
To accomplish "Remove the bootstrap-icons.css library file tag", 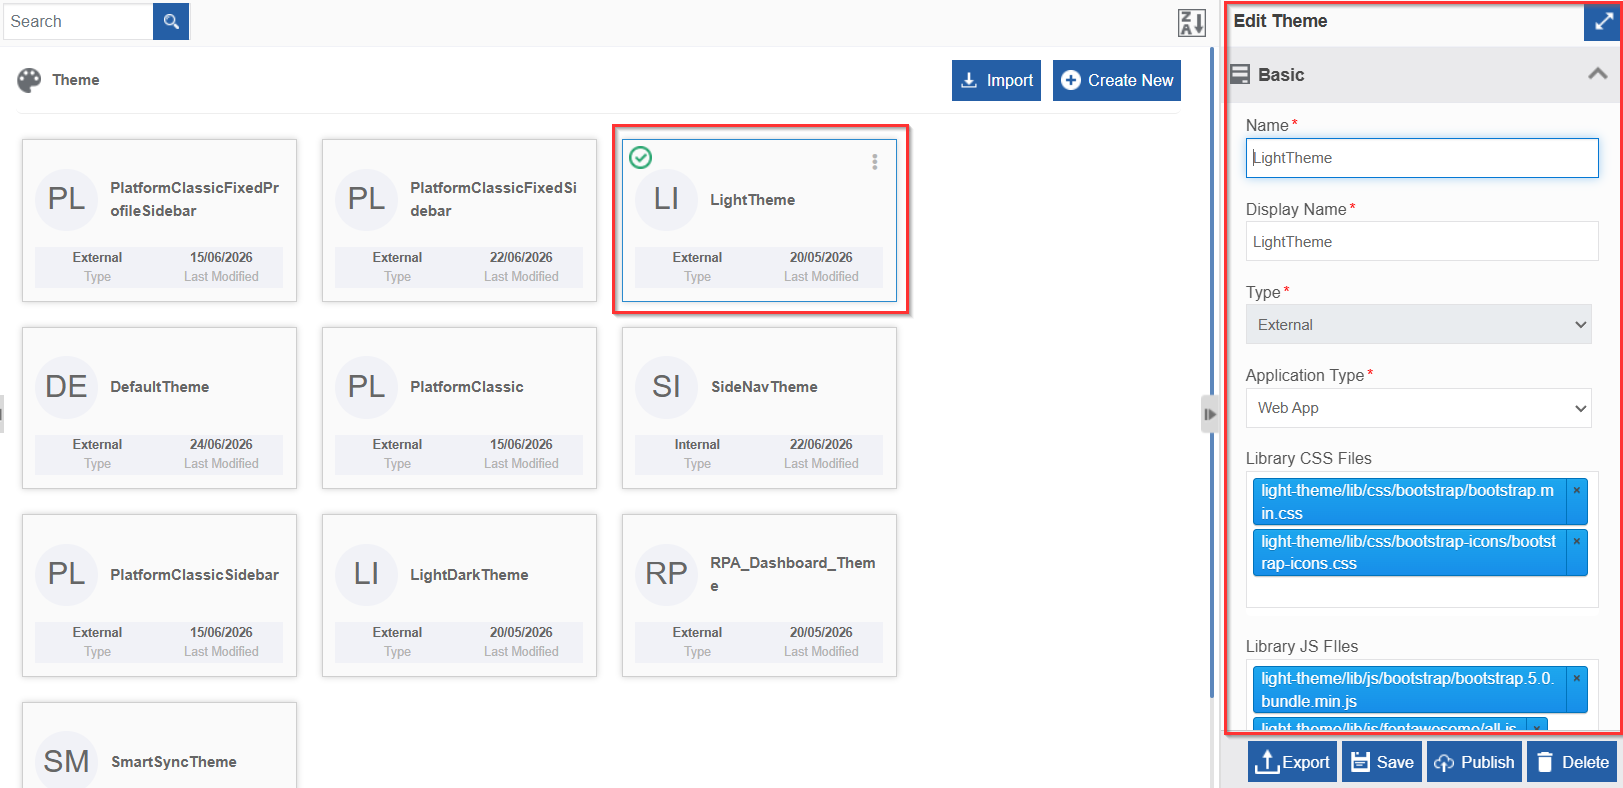I will click(1576, 541).
